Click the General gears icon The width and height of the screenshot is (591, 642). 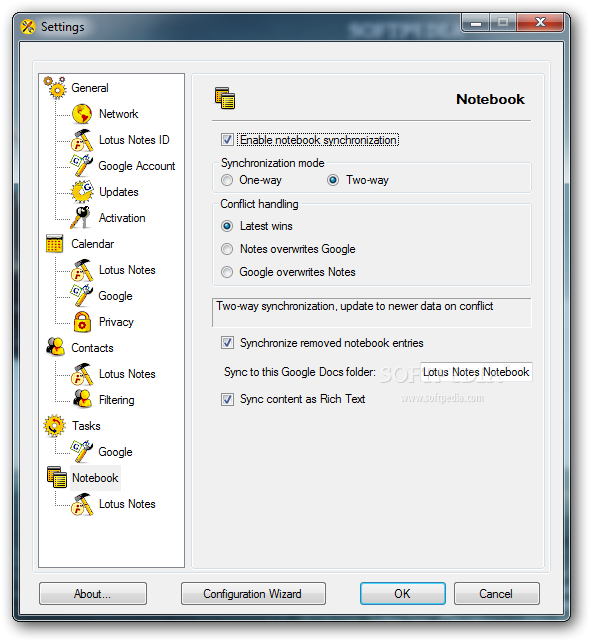click(x=55, y=87)
